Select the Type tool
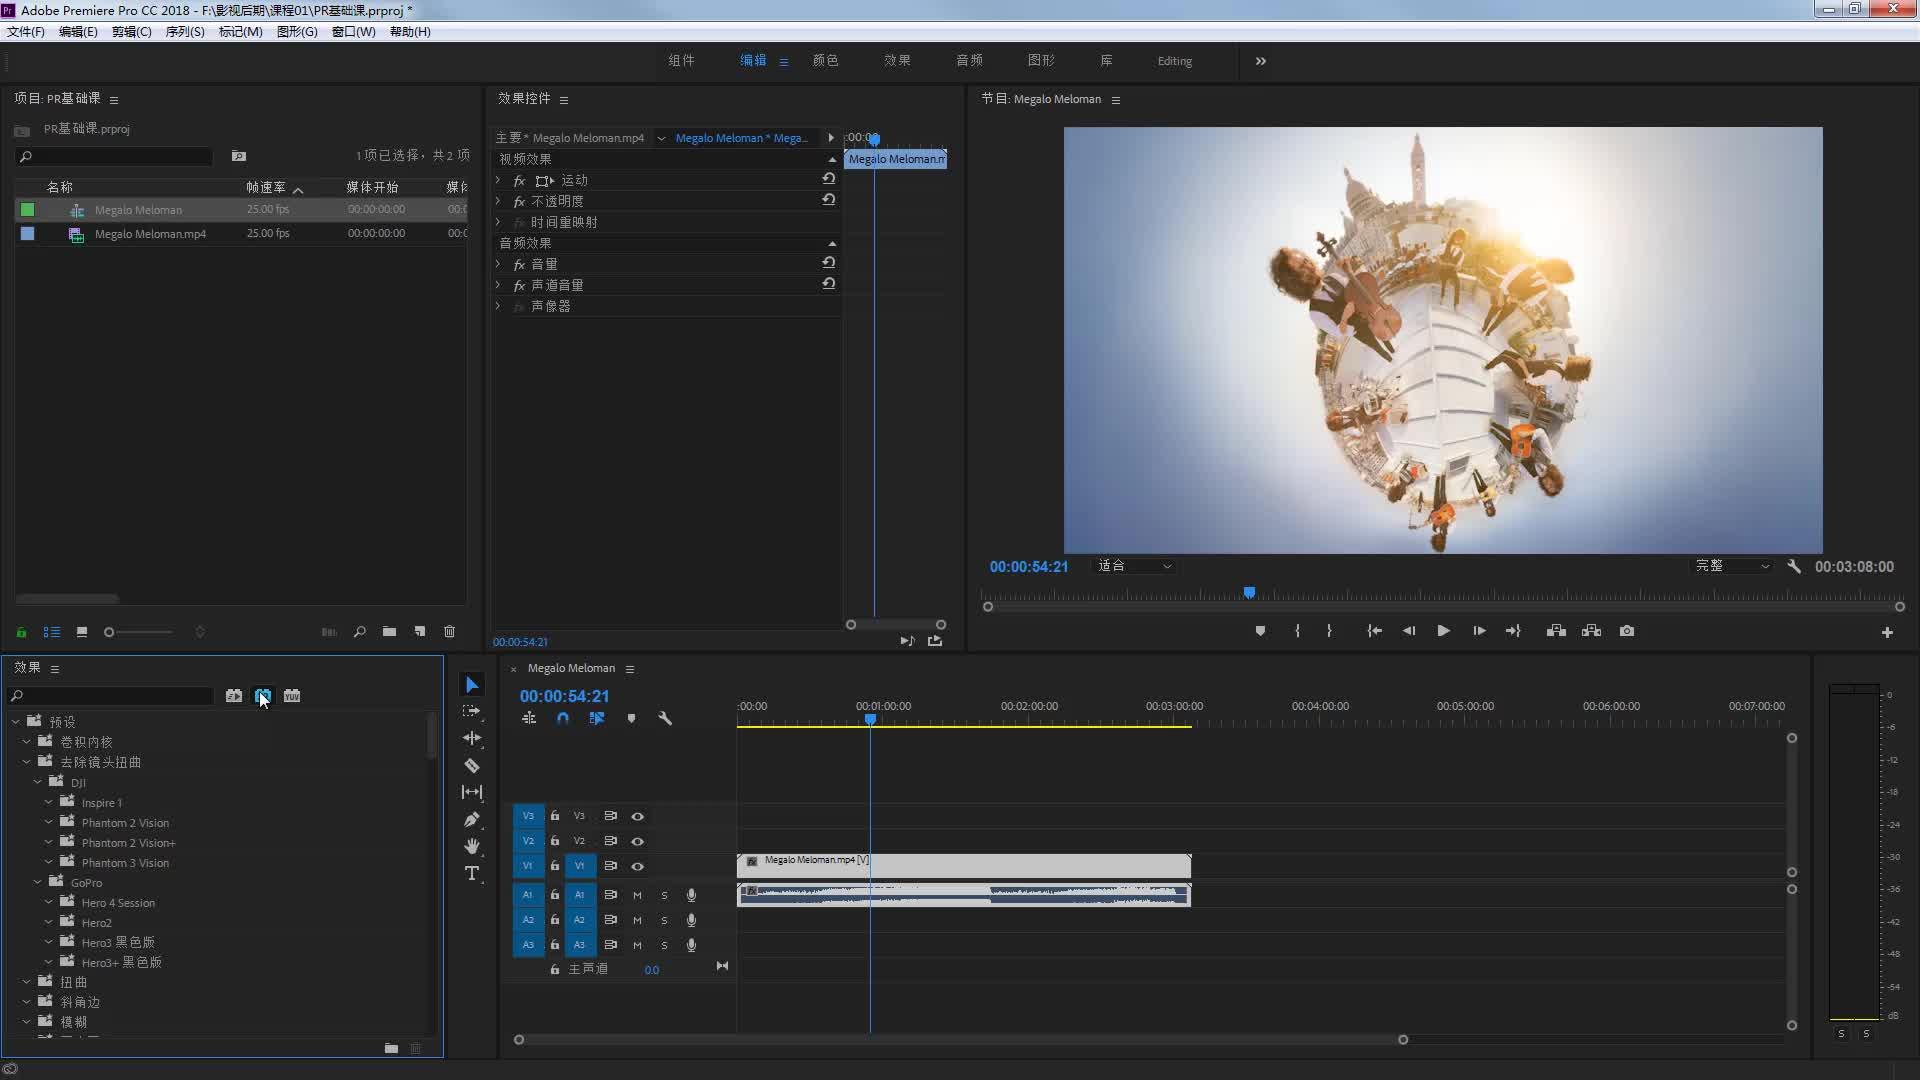Viewport: 1920px width, 1080px height. point(472,873)
